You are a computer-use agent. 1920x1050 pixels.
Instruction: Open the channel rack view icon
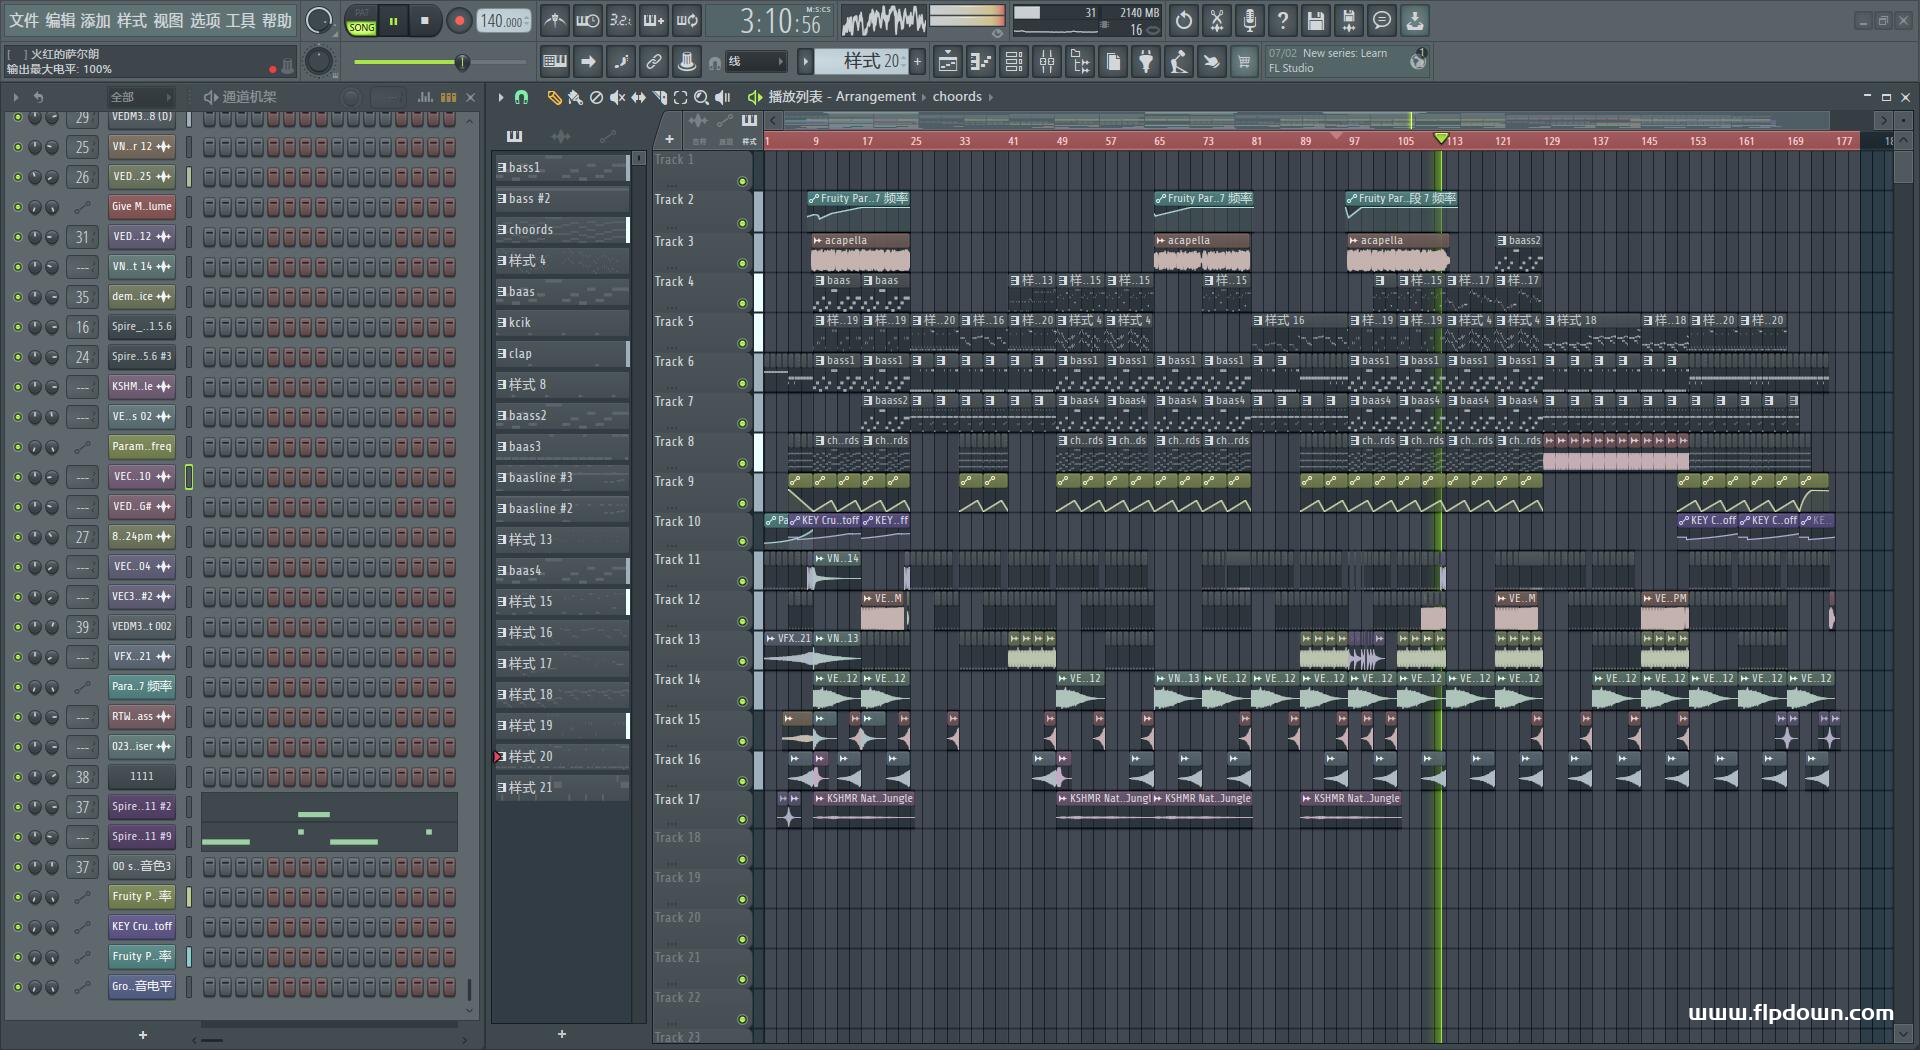point(1014,62)
